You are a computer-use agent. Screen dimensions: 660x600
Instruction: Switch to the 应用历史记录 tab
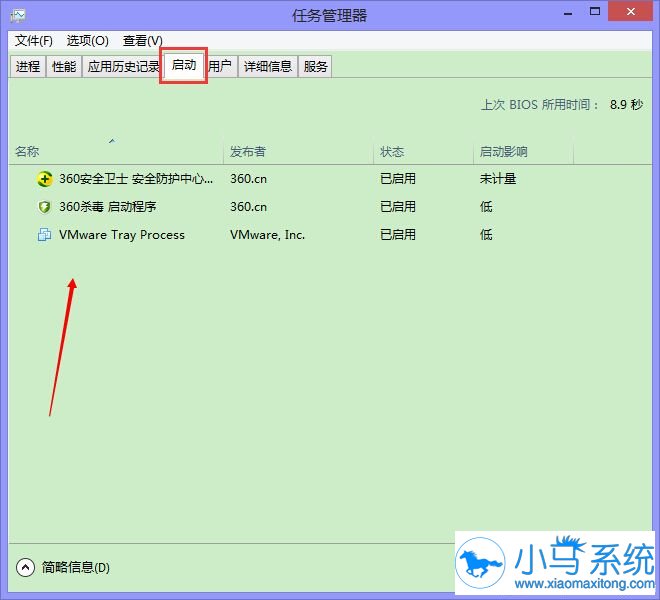122,67
